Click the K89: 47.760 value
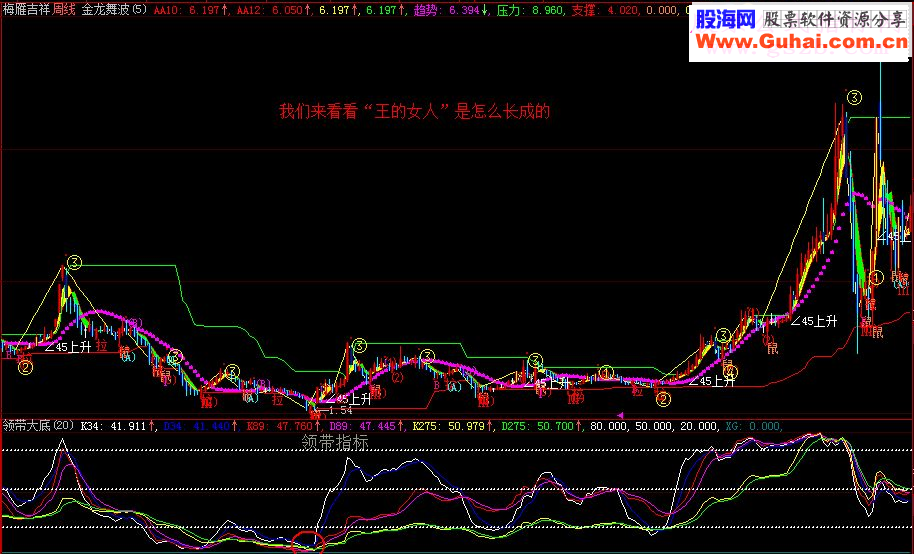Image resolution: width=914 pixels, height=554 pixels. pos(283,426)
